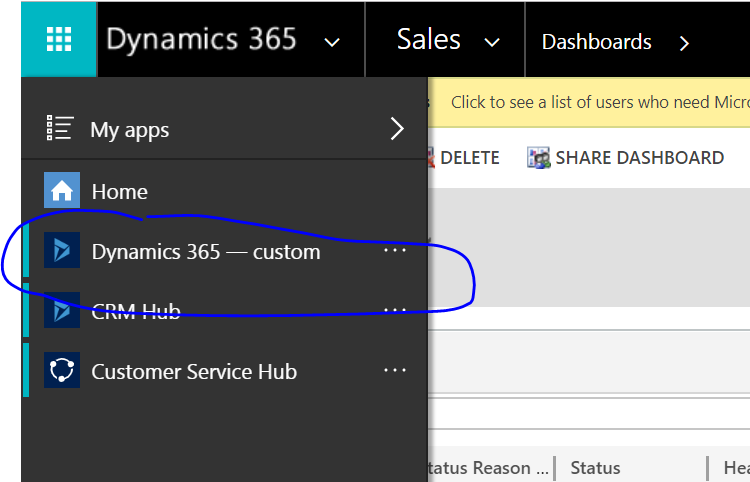Screen dimensions: 750x482
Task: Click the My apps list icon
Action: (x=60, y=128)
